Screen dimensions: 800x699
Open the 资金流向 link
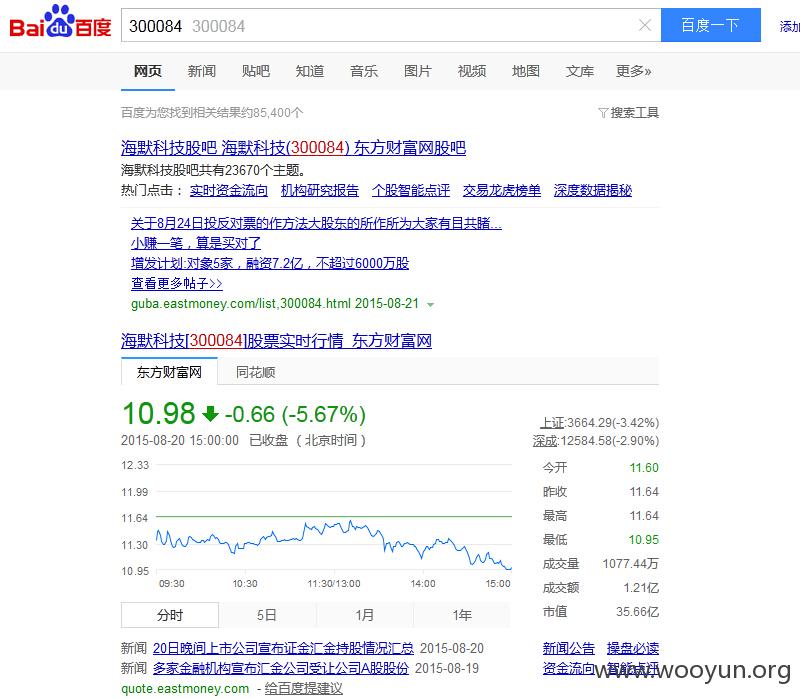[568, 668]
